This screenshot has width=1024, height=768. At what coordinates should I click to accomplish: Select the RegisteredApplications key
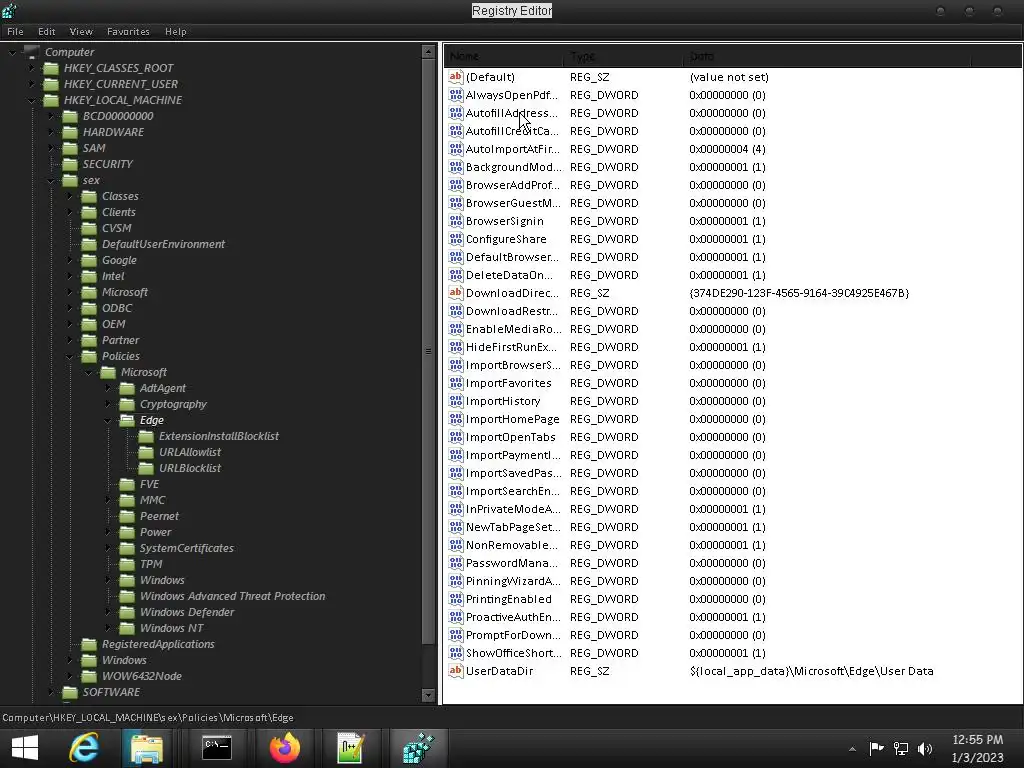[x=158, y=644]
